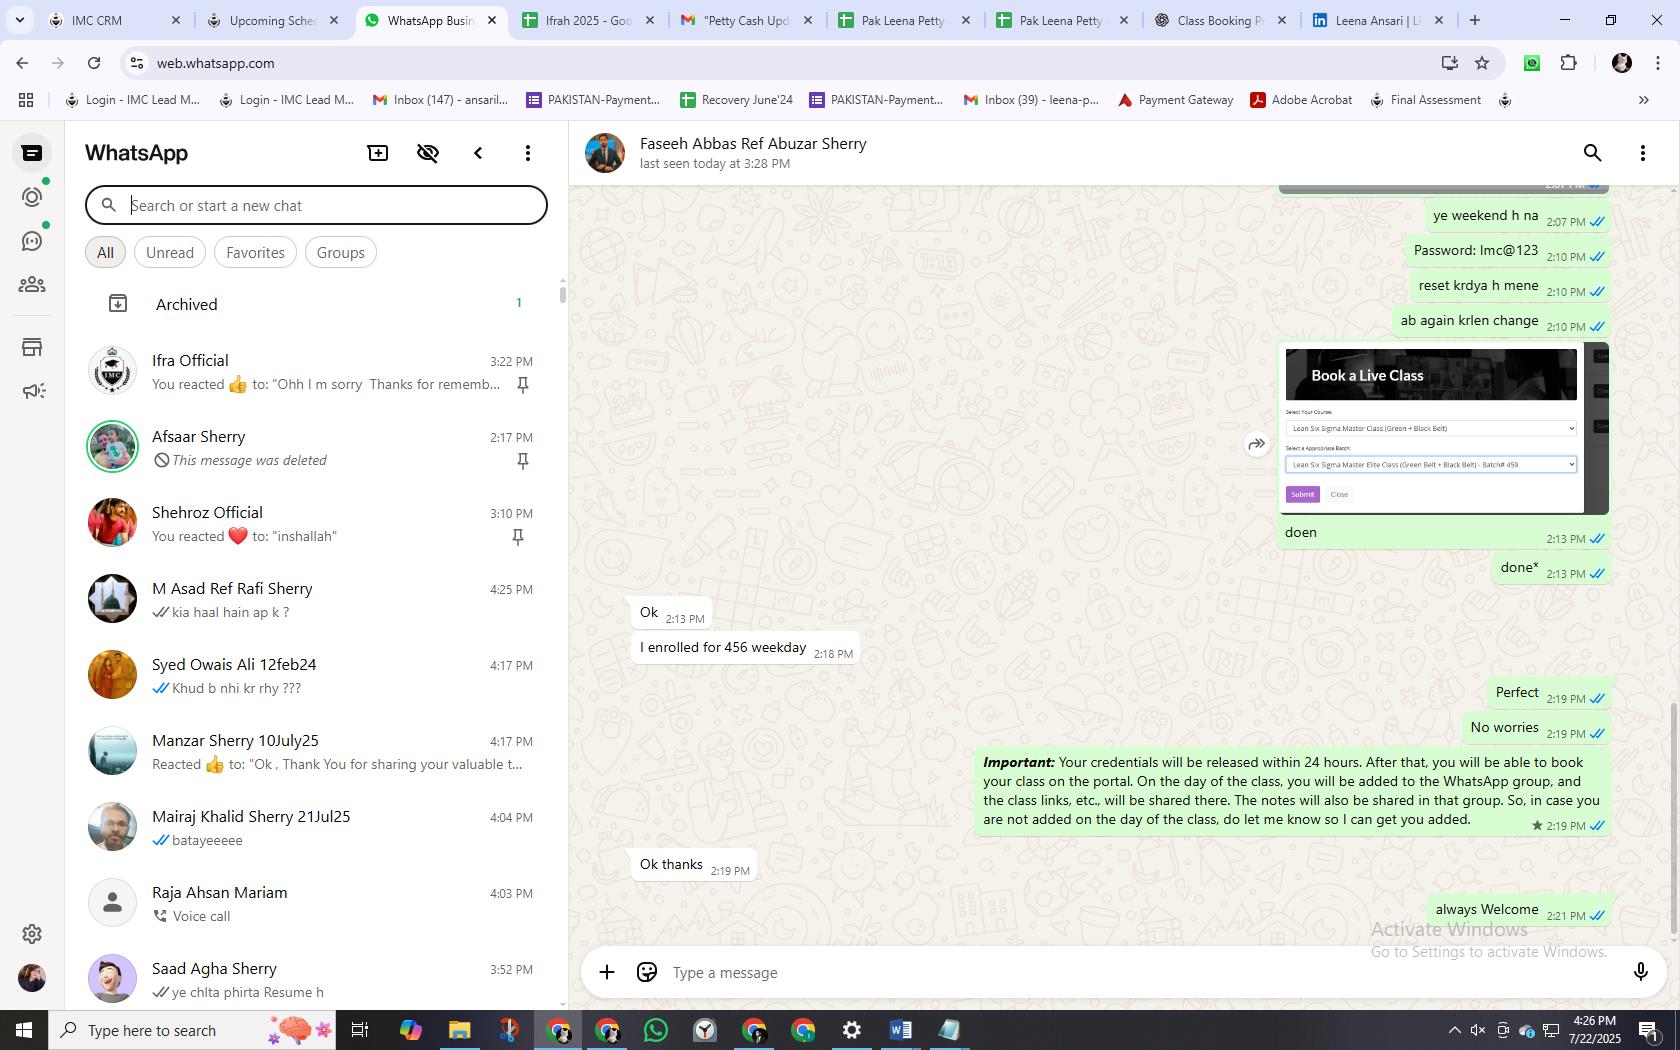Click the attach plus icon
The image size is (1680, 1050).
pyautogui.click(x=606, y=972)
